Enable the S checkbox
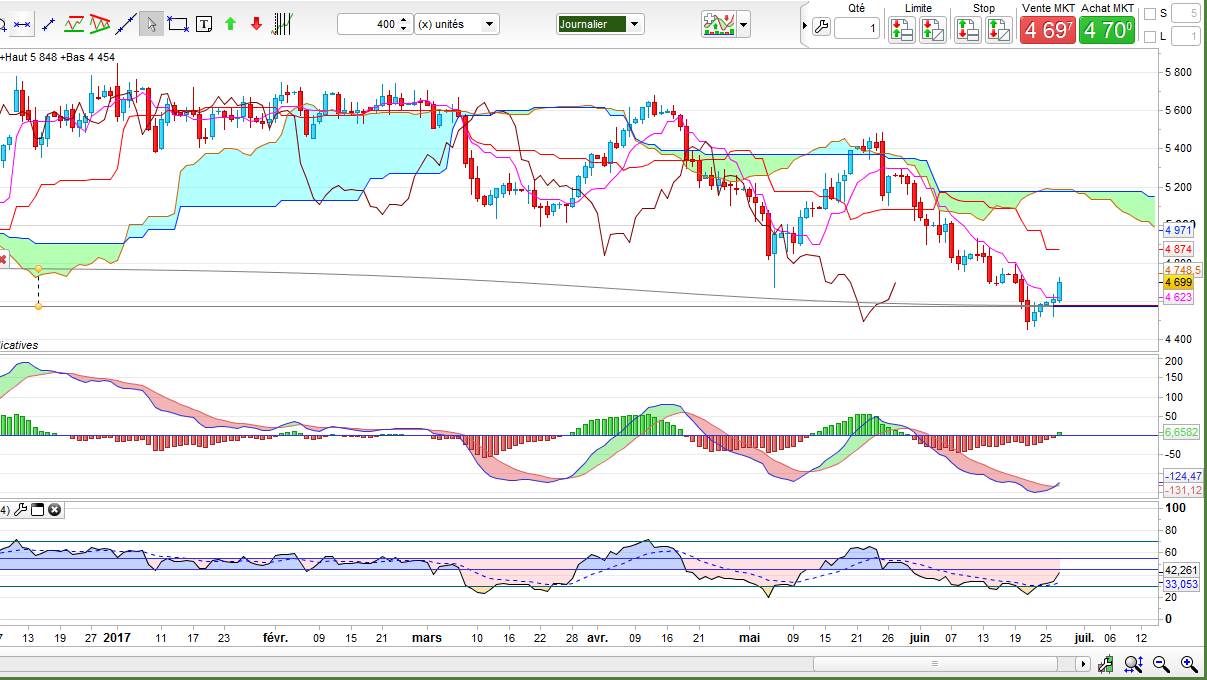The image size is (1207, 680). 1149,14
